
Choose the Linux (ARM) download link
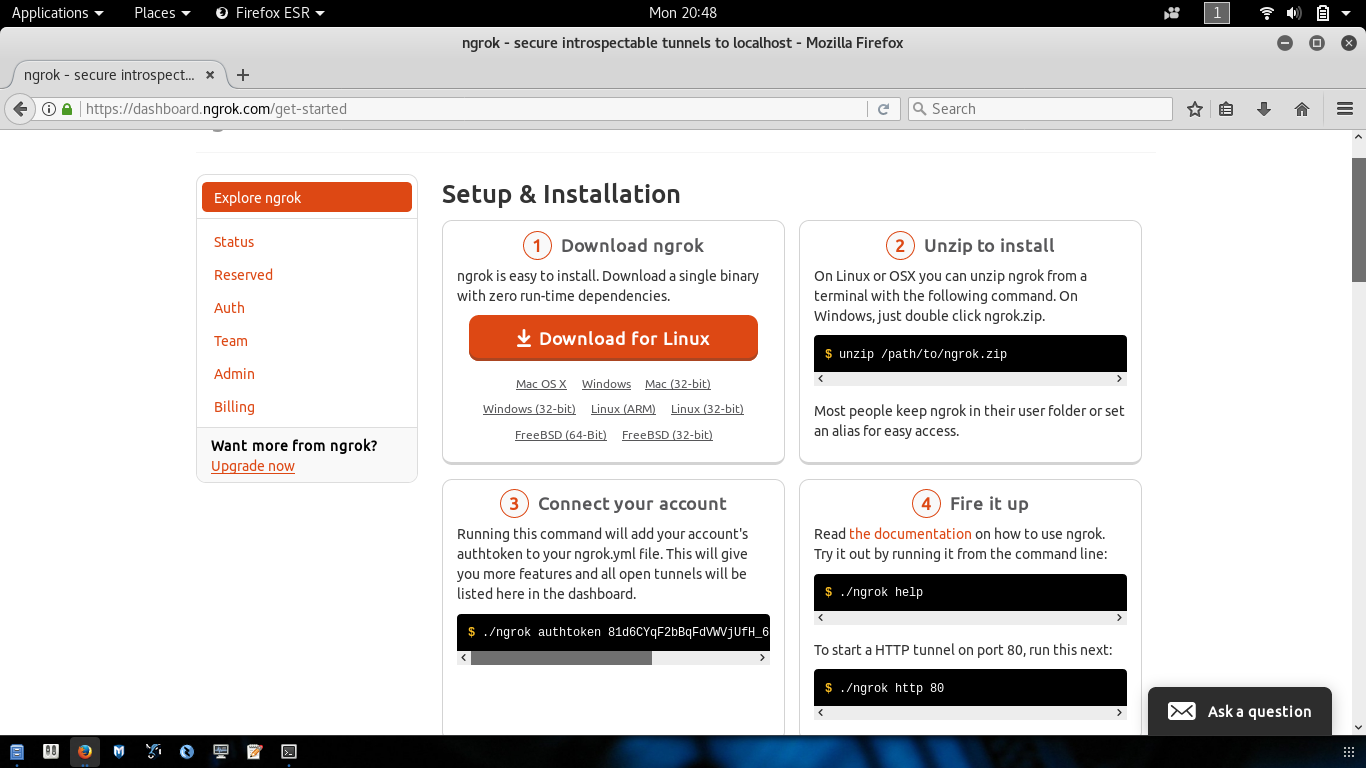[x=623, y=409]
